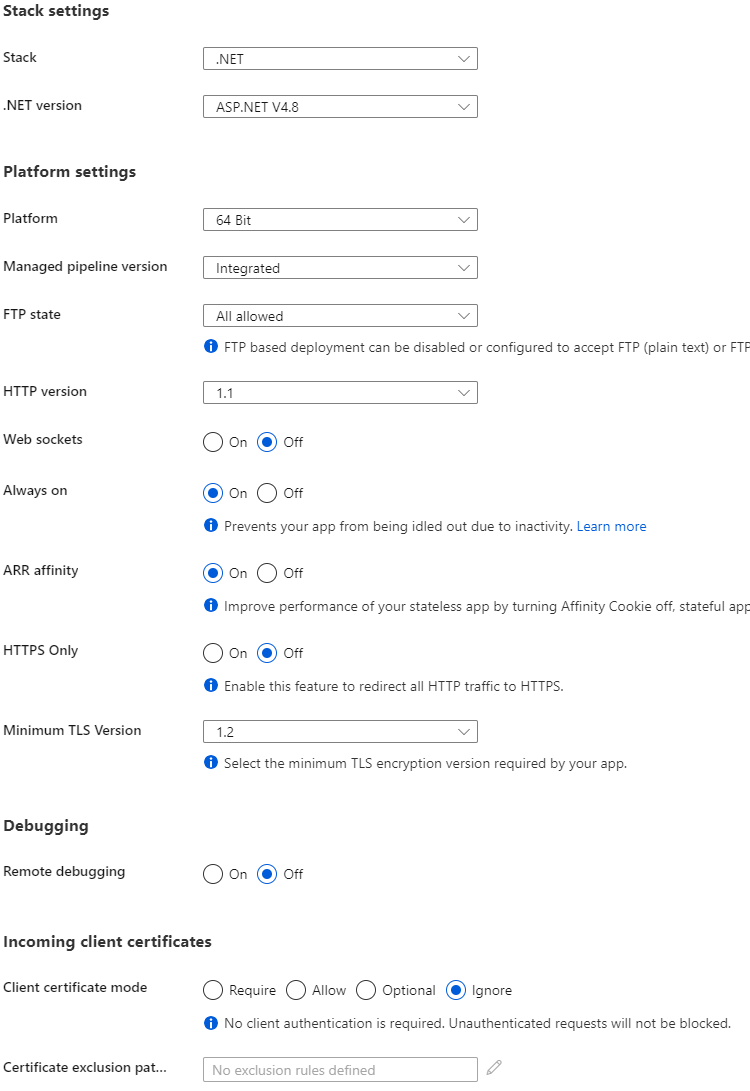Enable Remote debugging
Screen dimensions: 750x1091
click(212, 873)
